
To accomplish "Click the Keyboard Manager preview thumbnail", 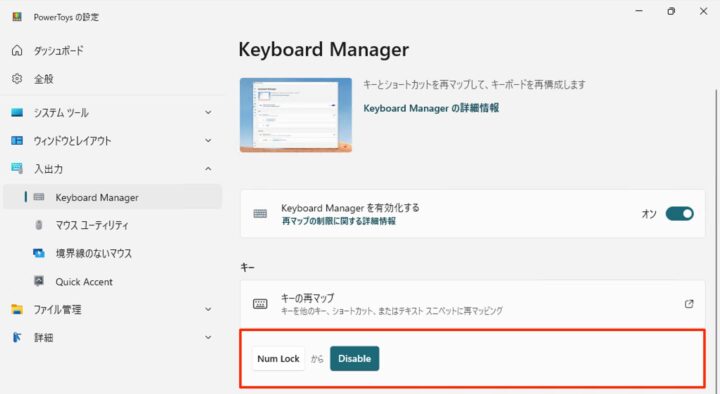I will click(x=296, y=115).
